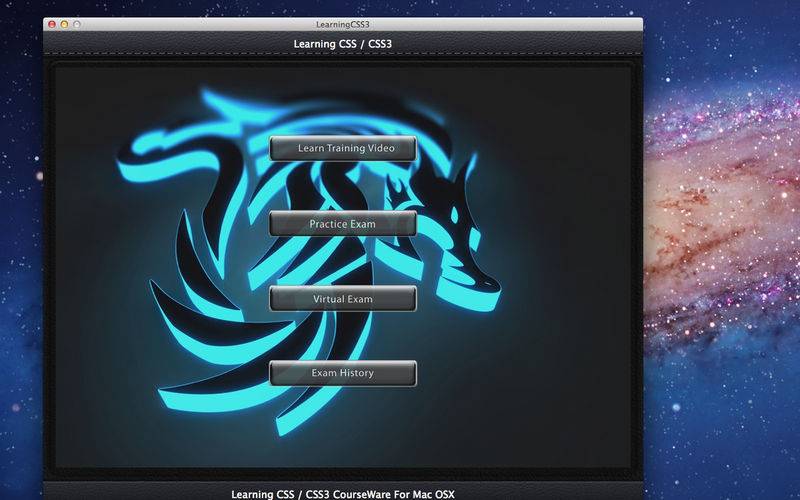The image size is (800, 500).
Task: Click the disabled zoom window button
Action: click(77, 24)
